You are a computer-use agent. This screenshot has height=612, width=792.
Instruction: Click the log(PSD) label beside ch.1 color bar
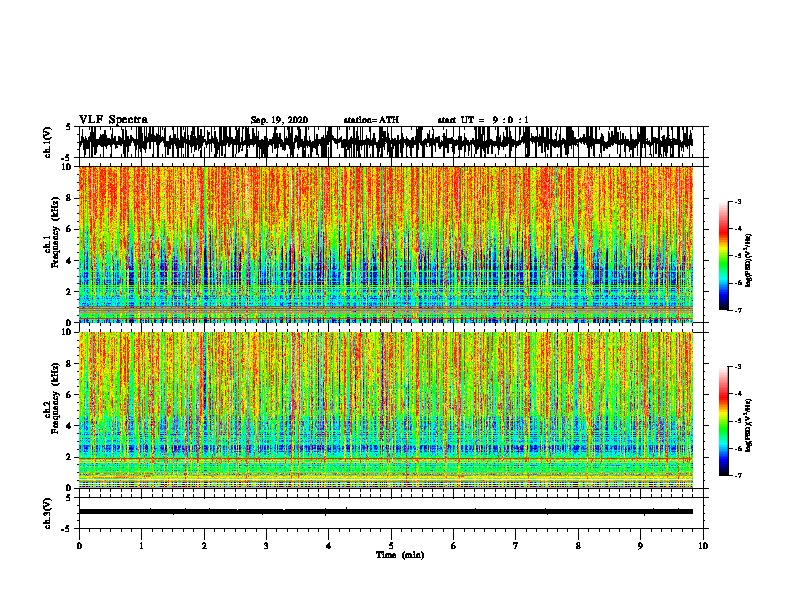tap(748, 261)
